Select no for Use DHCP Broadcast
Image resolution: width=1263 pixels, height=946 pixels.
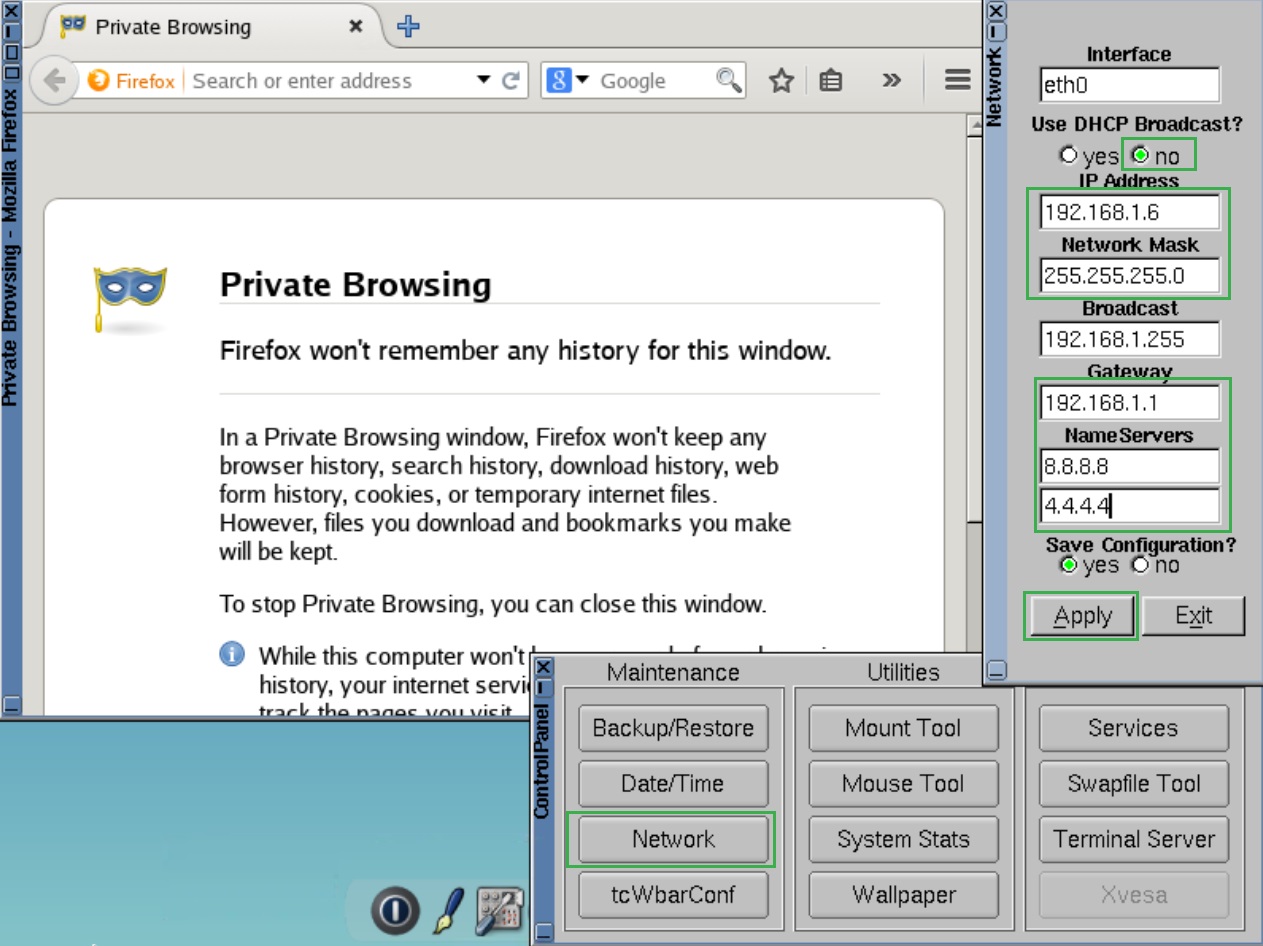tap(1140, 156)
